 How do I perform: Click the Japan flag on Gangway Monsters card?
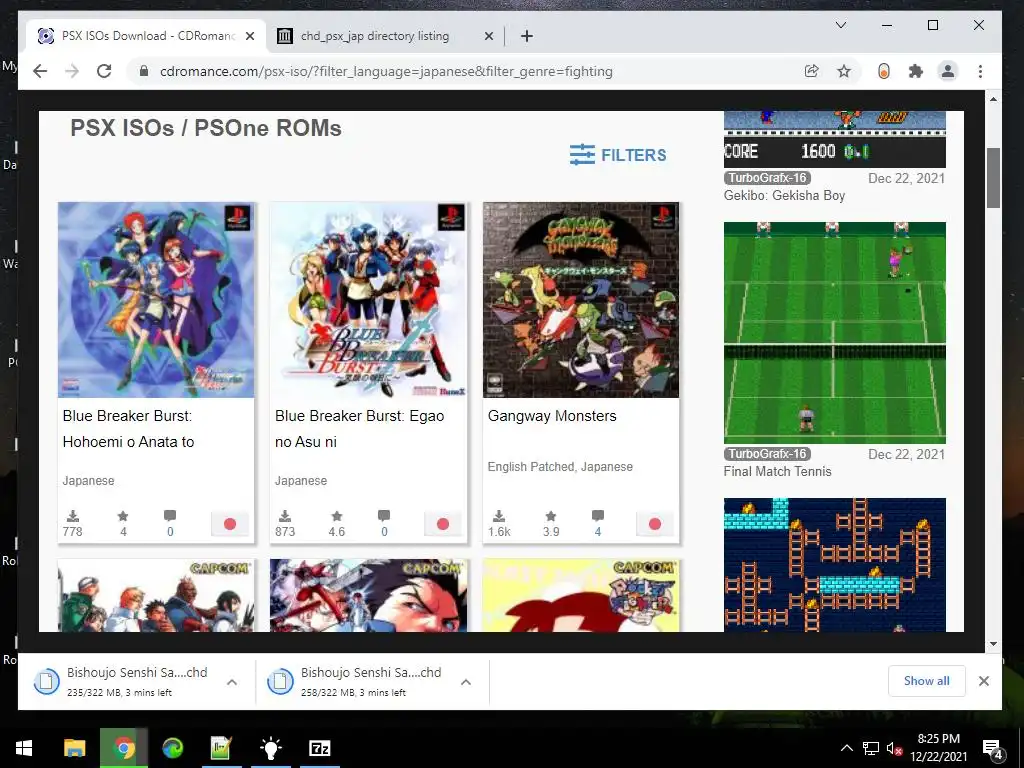tap(655, 524)
